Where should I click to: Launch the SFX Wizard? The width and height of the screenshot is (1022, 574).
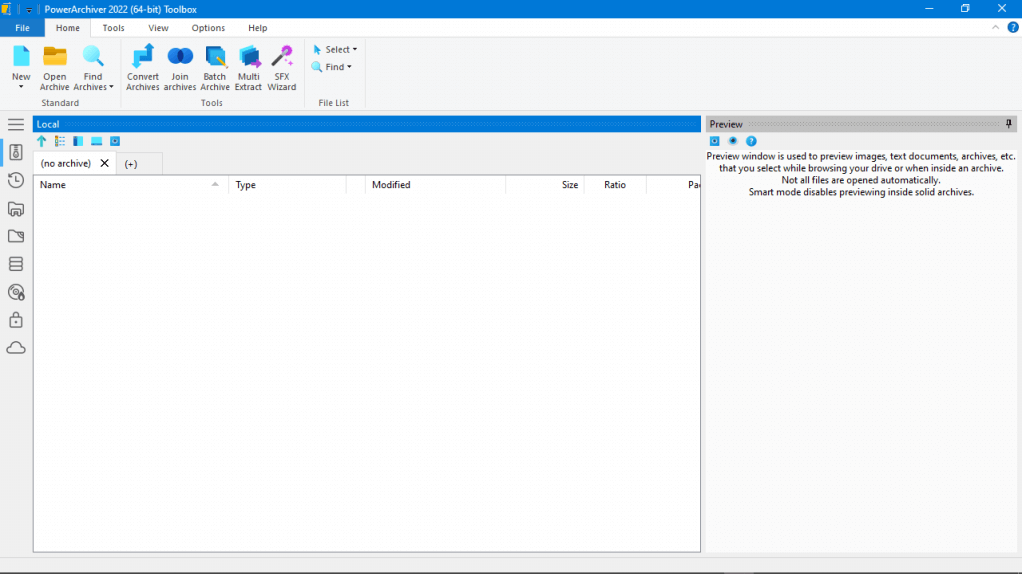282,67
